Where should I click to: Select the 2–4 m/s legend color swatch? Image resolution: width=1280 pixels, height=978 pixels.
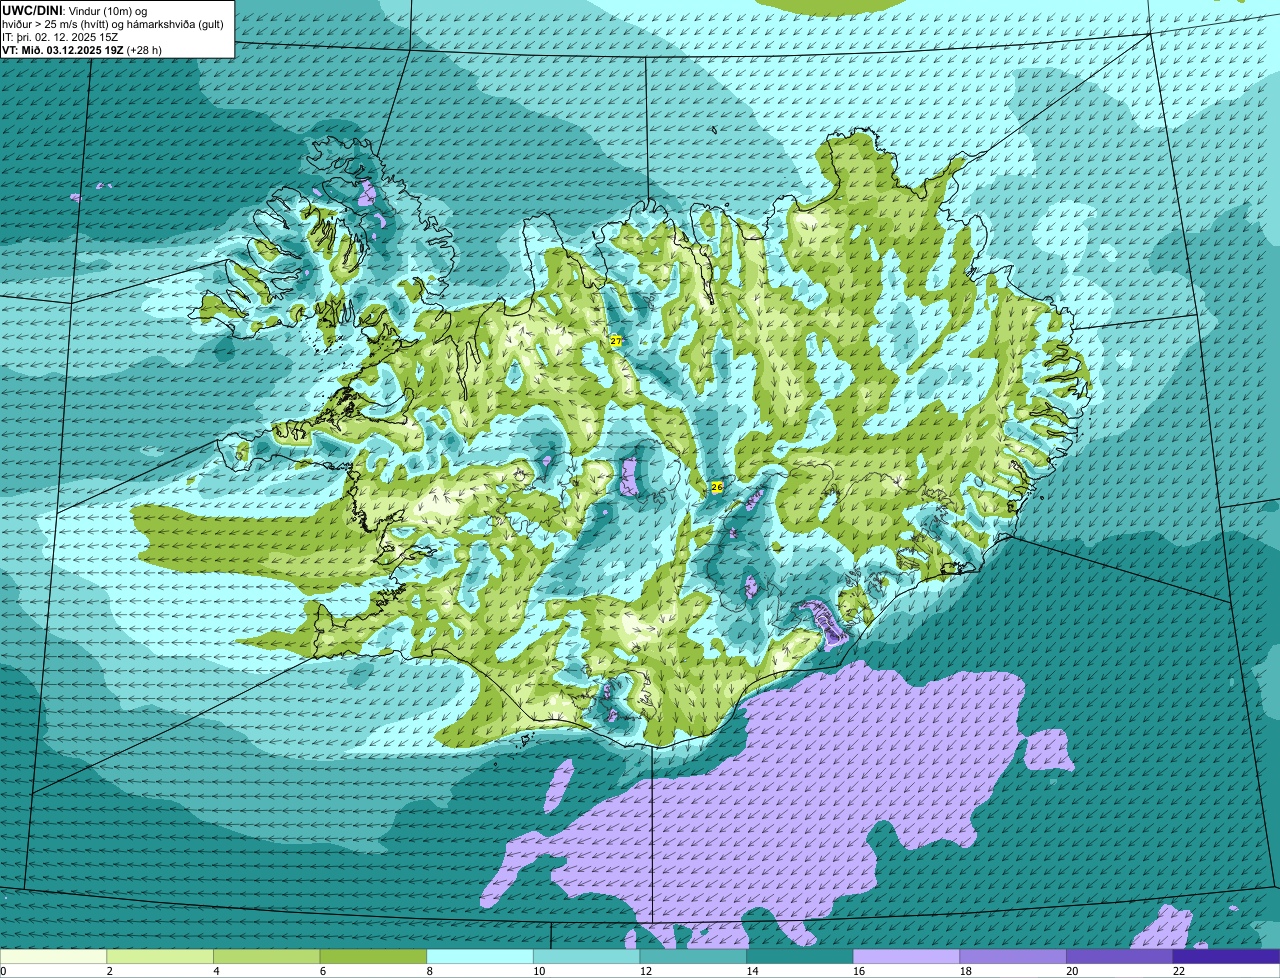(160, 956)
